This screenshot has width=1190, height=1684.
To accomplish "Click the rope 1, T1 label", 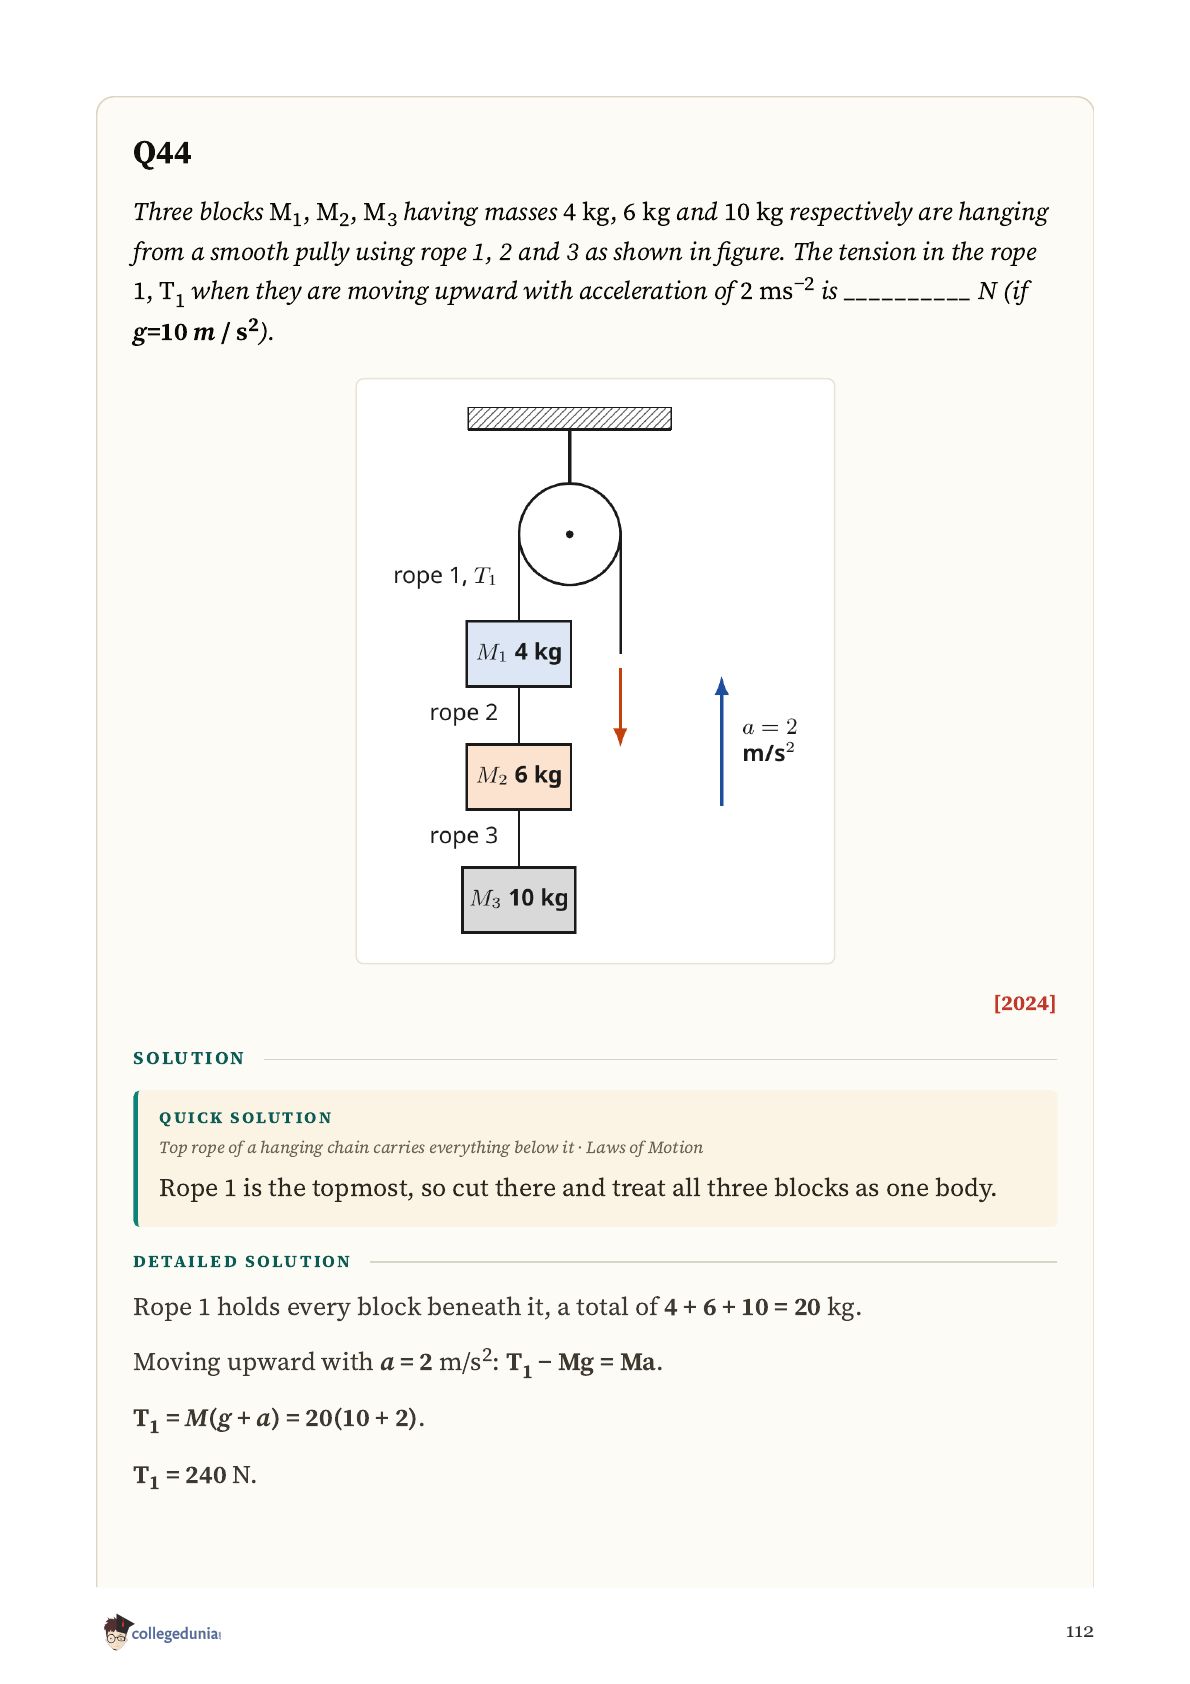I will 445,575.
